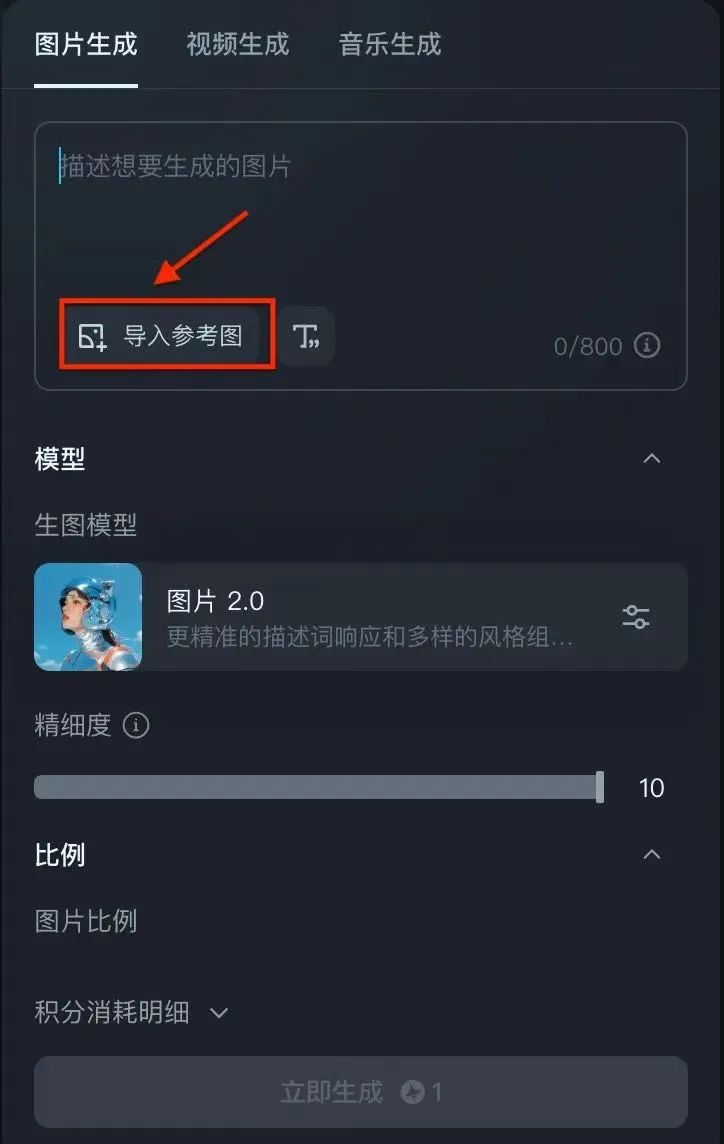Click the 积分消耗明细 label
Image resolution: width=724 pixels, height=1144 pixels.
112,1013
